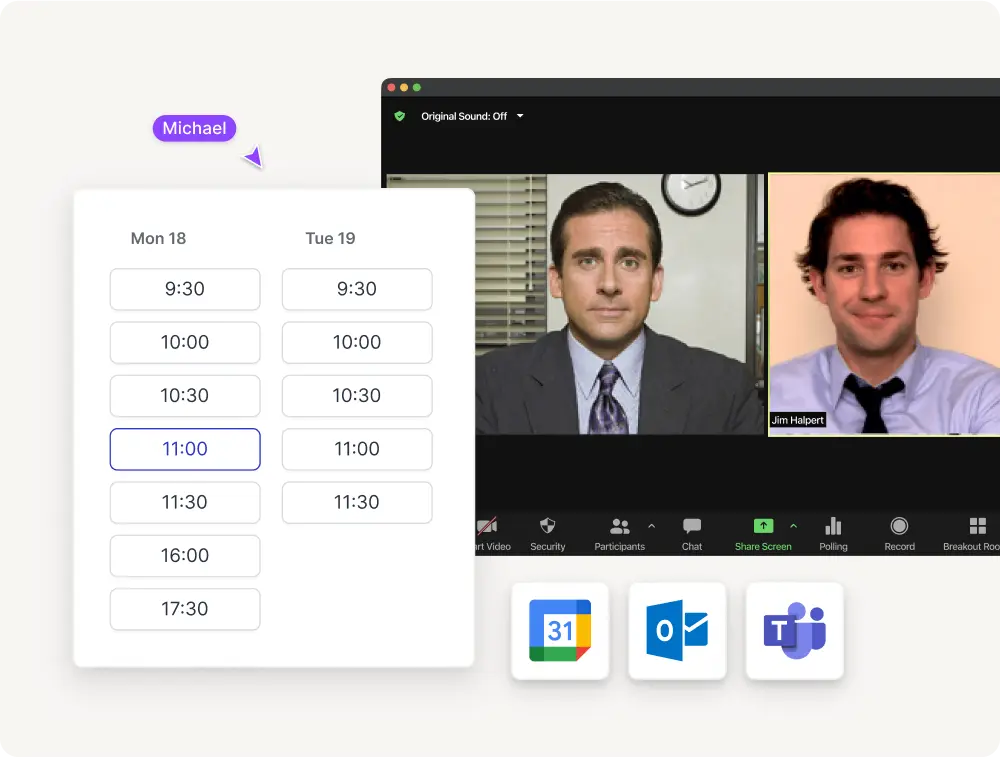Select the left participant video tile
1000x758 pixels.
coord(619,304)
